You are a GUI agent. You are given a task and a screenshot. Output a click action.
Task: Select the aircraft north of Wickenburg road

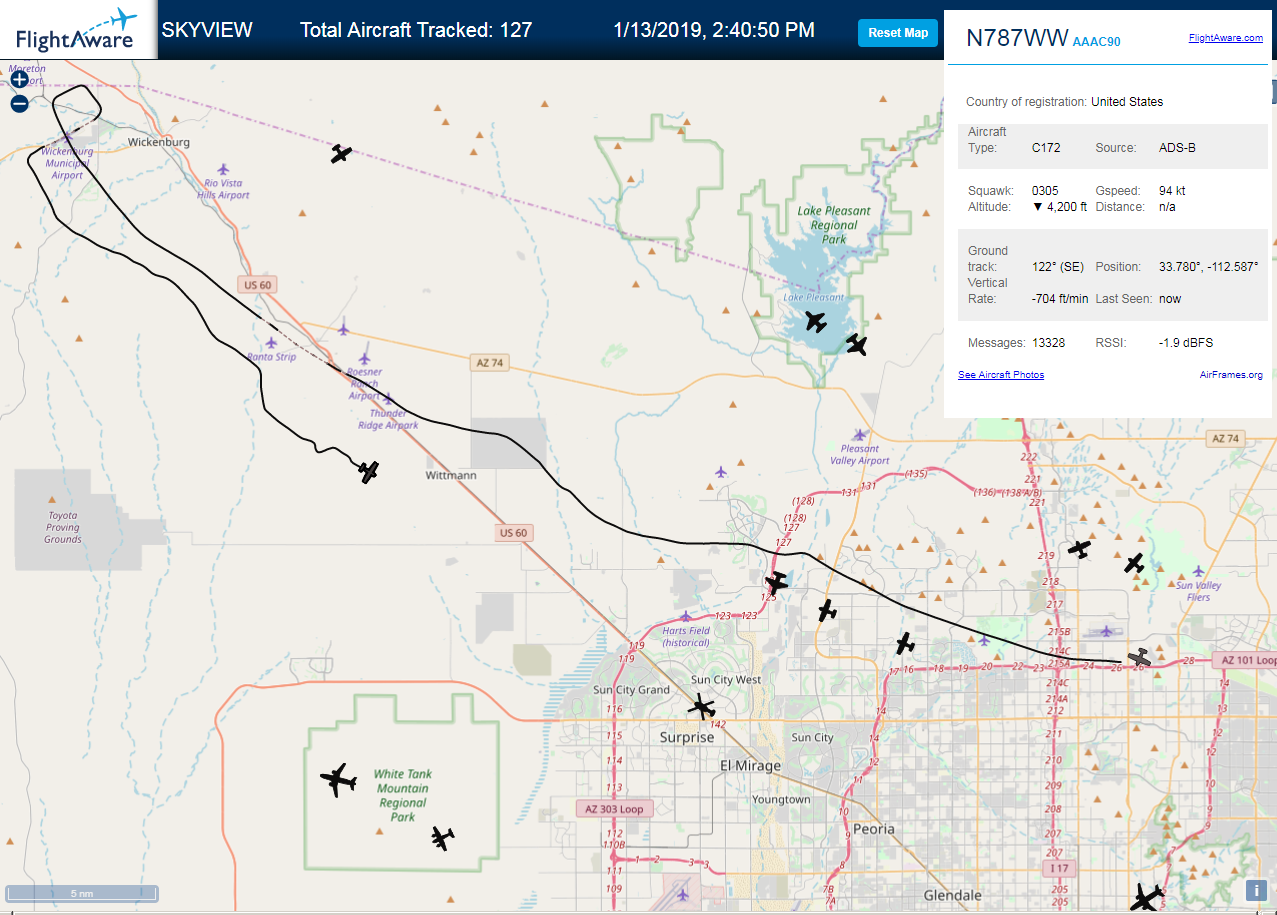coord(341,153)
